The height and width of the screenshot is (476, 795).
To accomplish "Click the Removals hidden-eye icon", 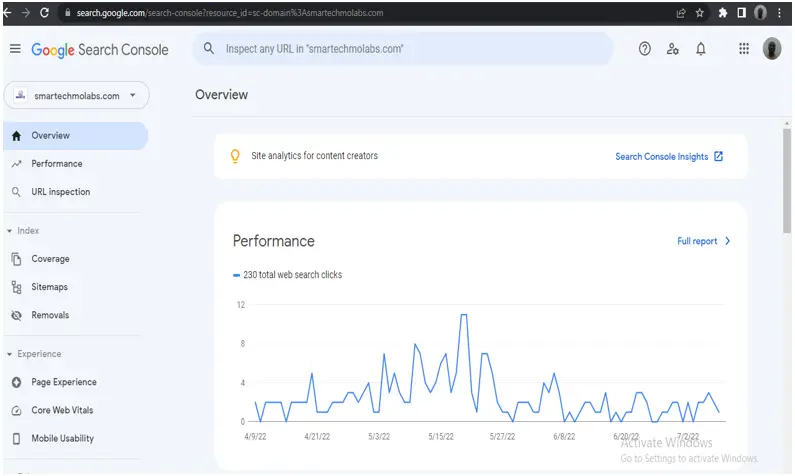I will click(16, 315).
